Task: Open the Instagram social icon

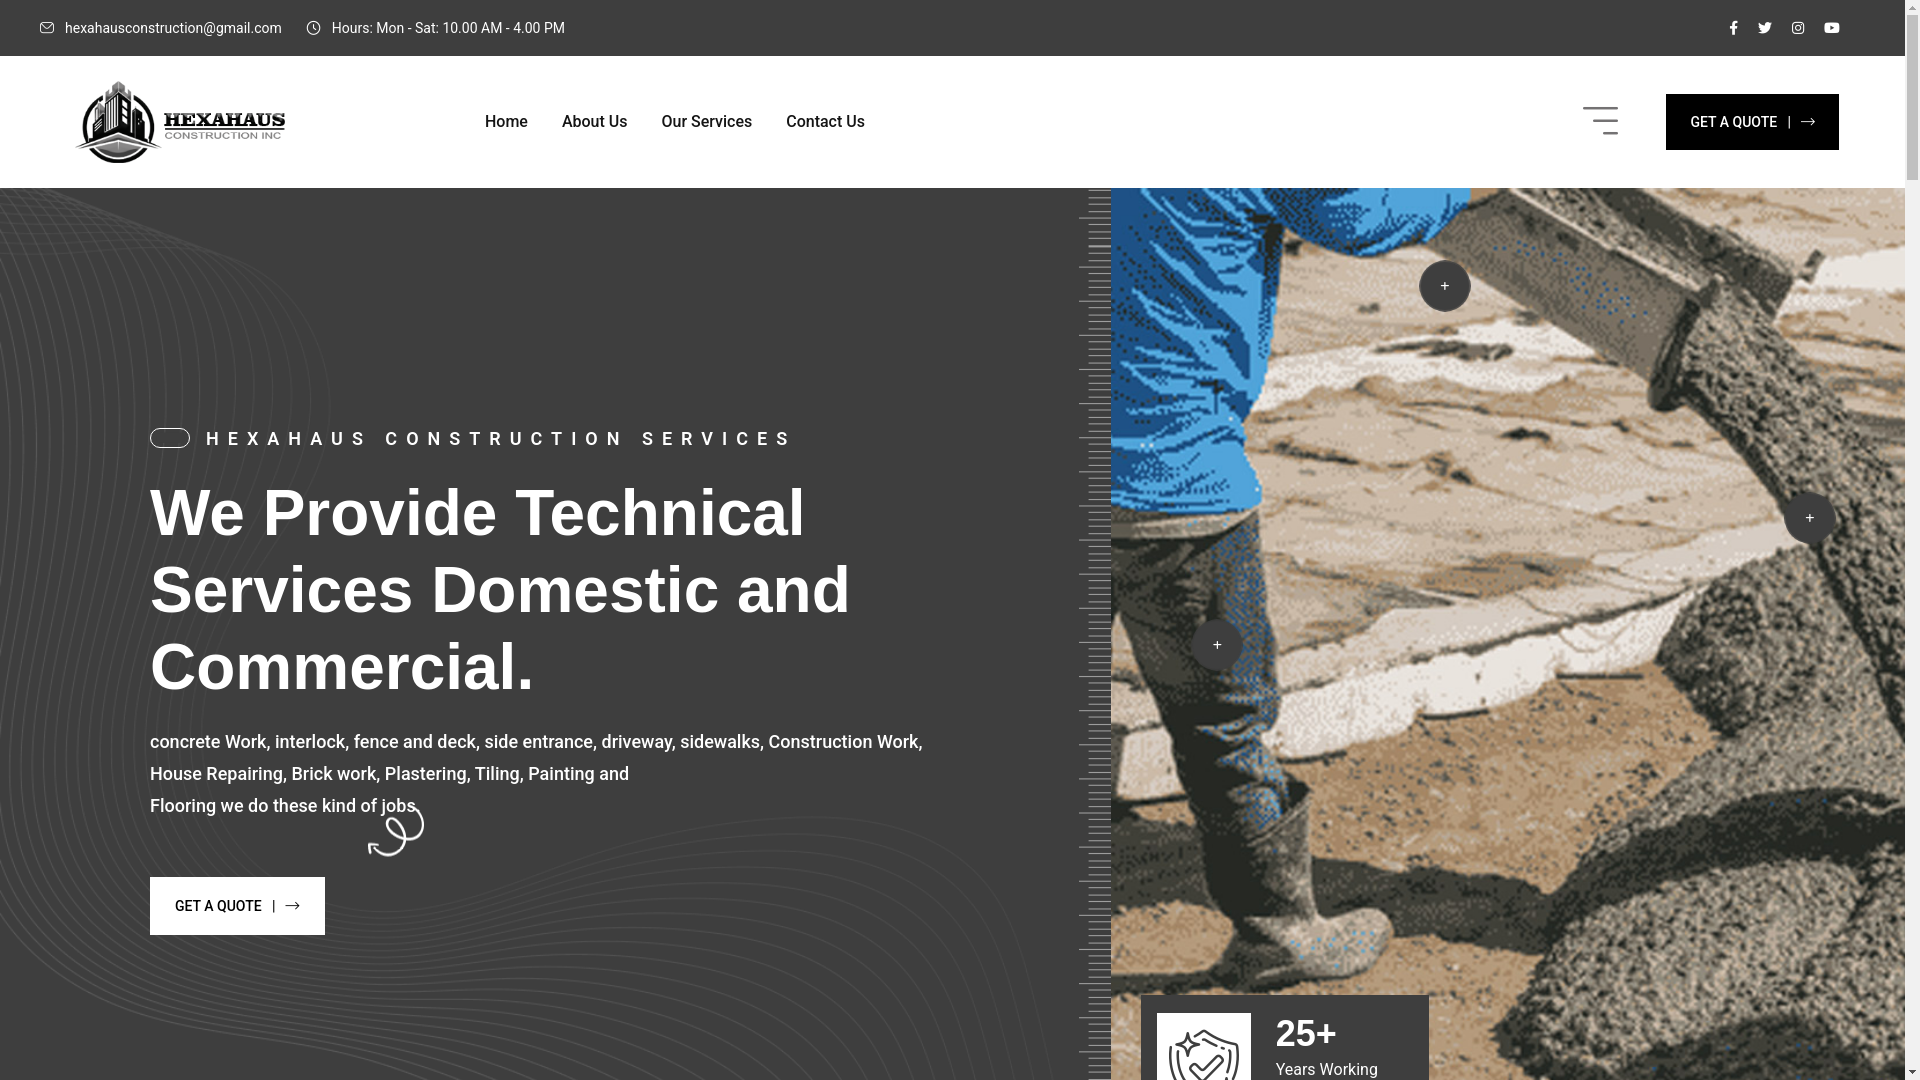Action: (x=1798, y=28)
